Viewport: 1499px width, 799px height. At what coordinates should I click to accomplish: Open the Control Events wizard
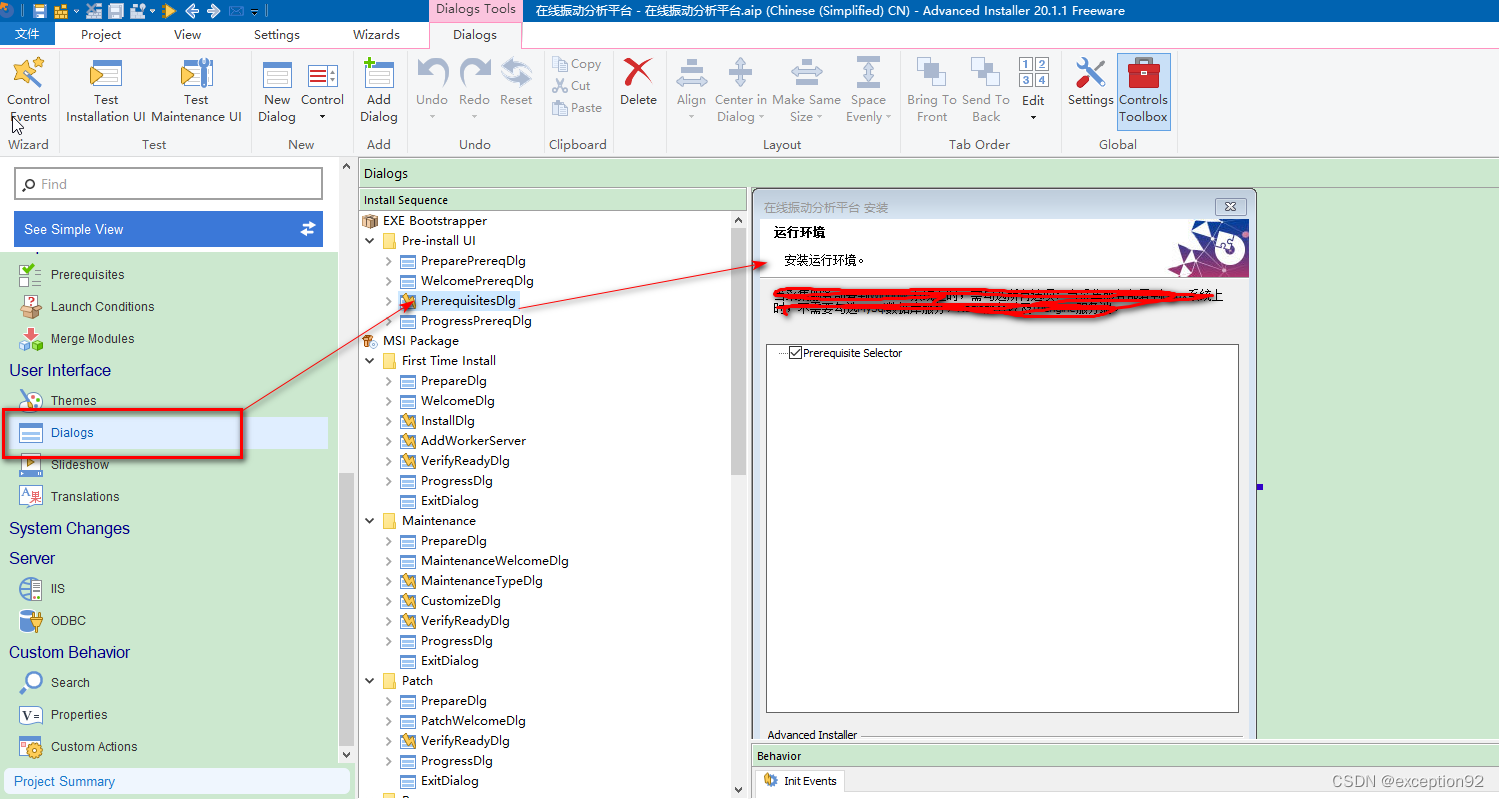[28, 91]
